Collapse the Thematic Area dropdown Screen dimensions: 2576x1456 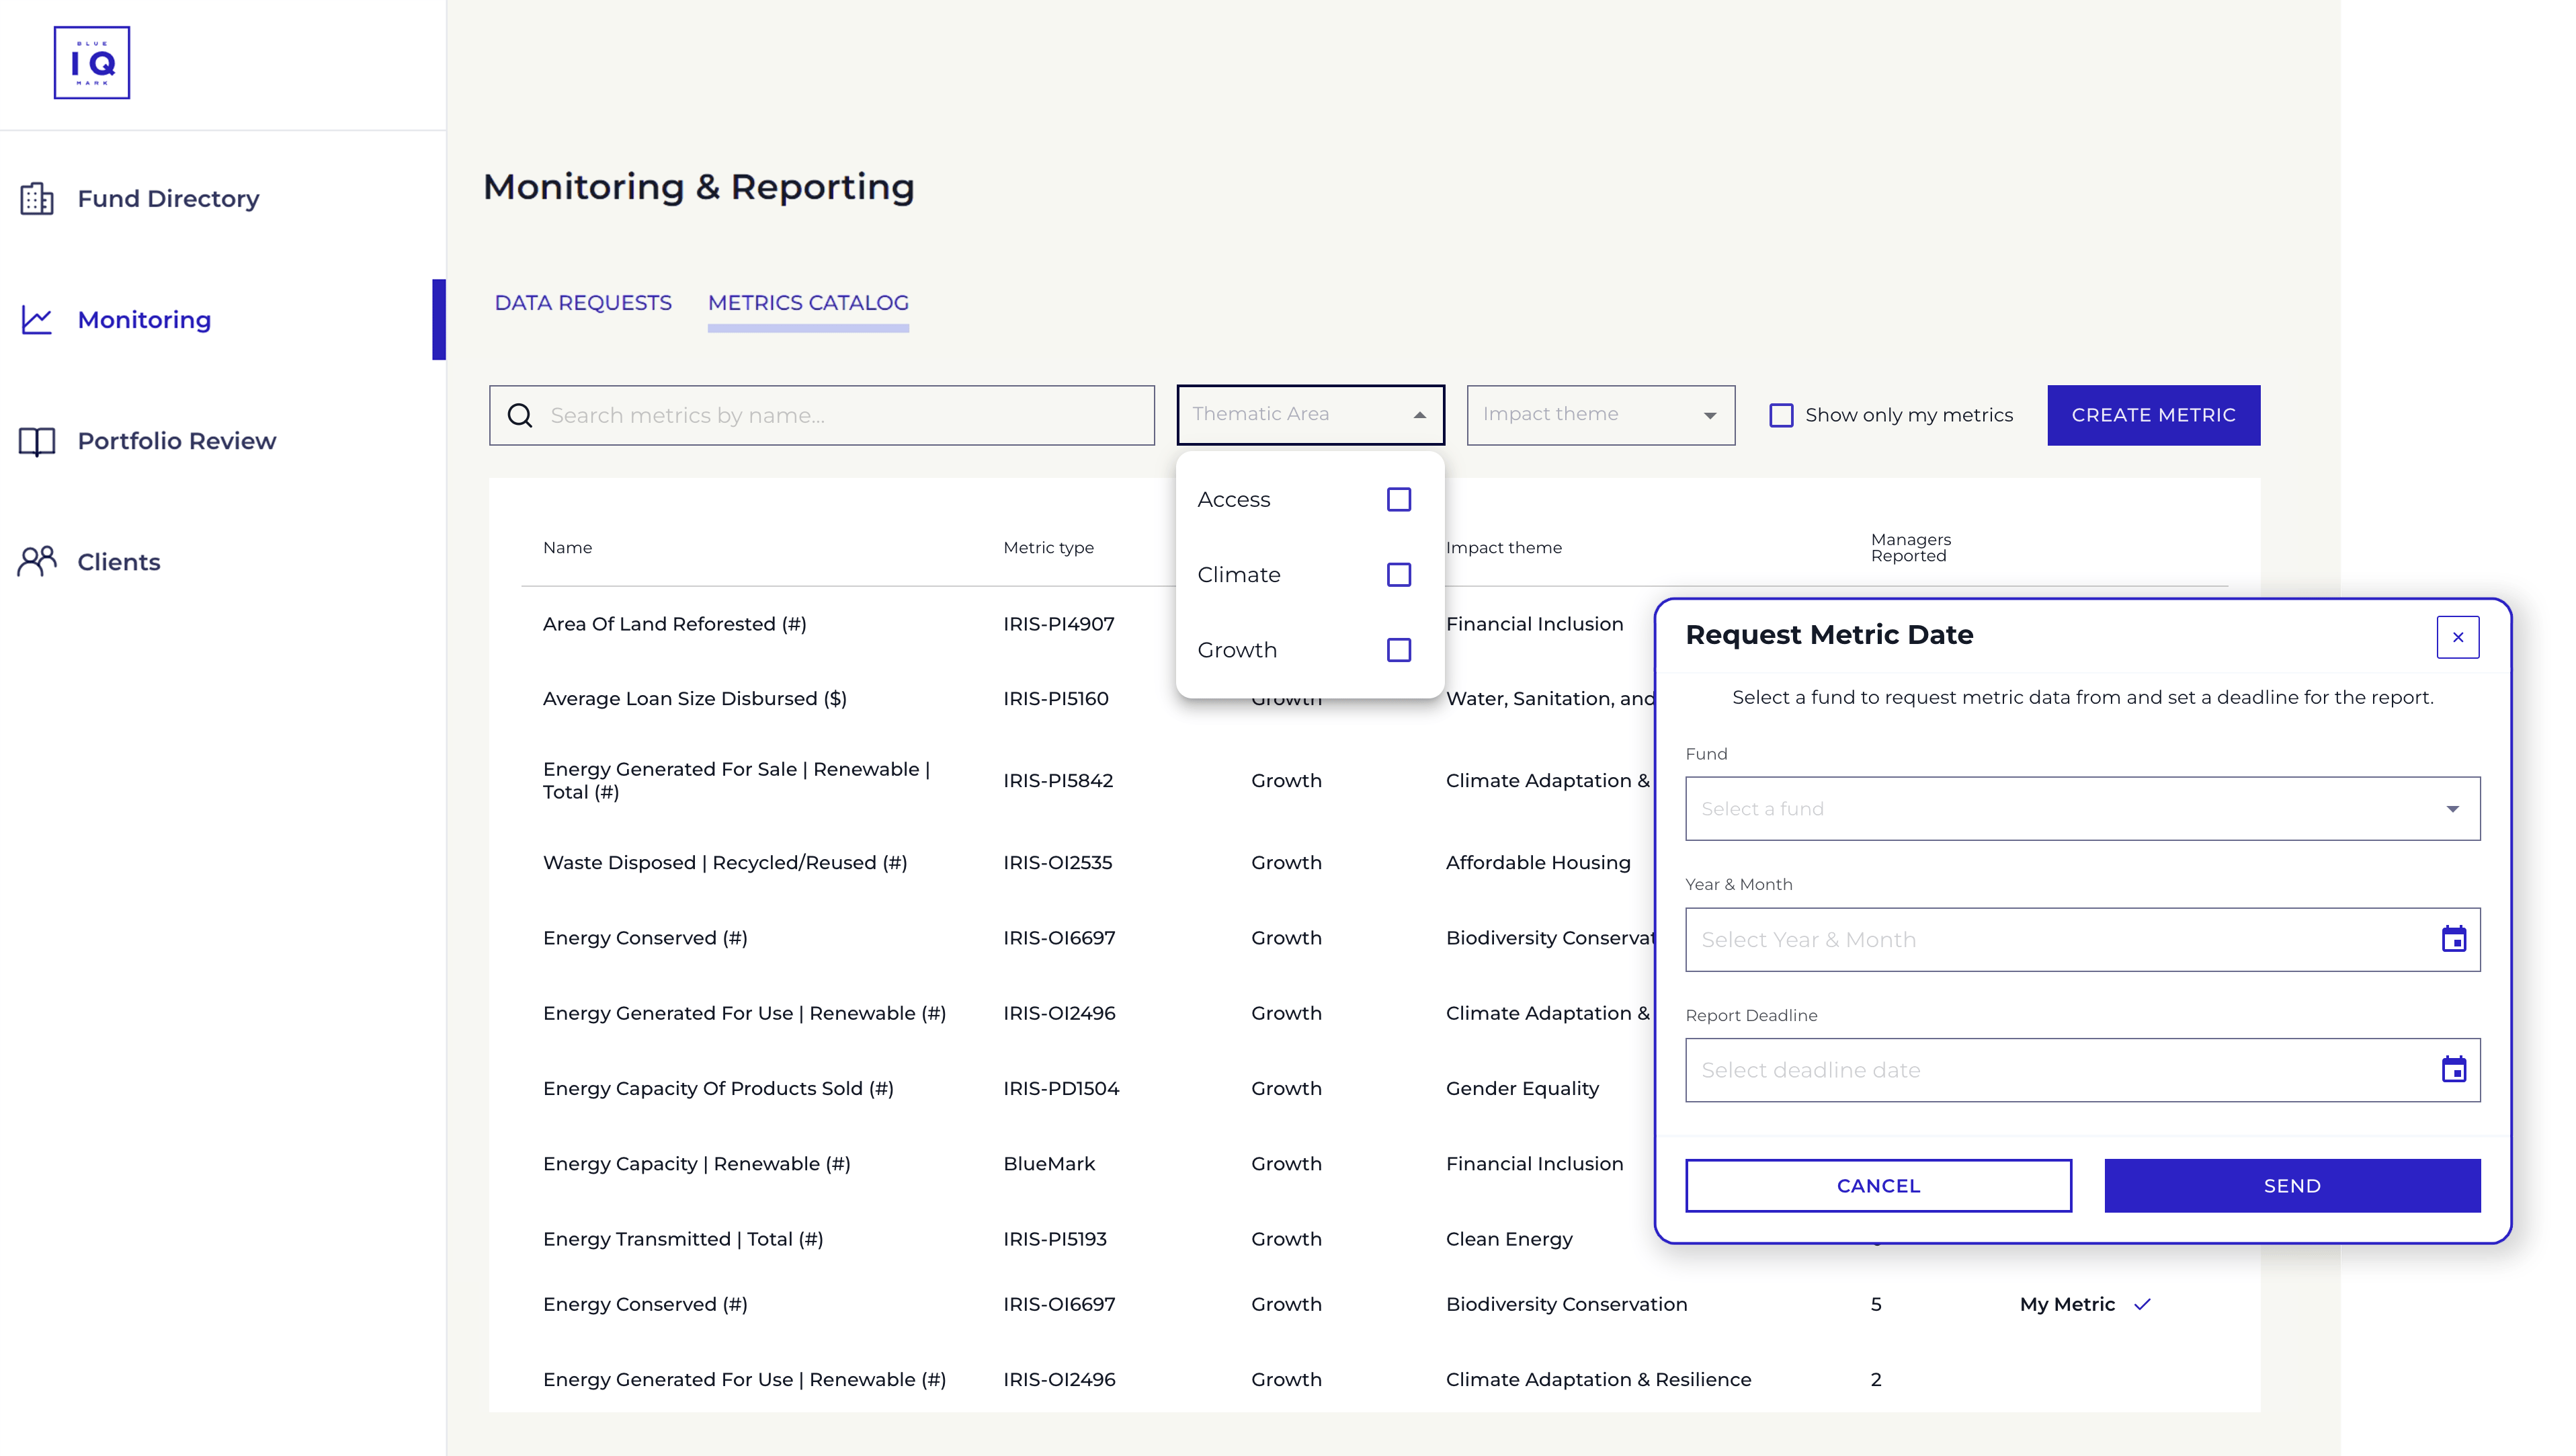(x=1419, y=415)
